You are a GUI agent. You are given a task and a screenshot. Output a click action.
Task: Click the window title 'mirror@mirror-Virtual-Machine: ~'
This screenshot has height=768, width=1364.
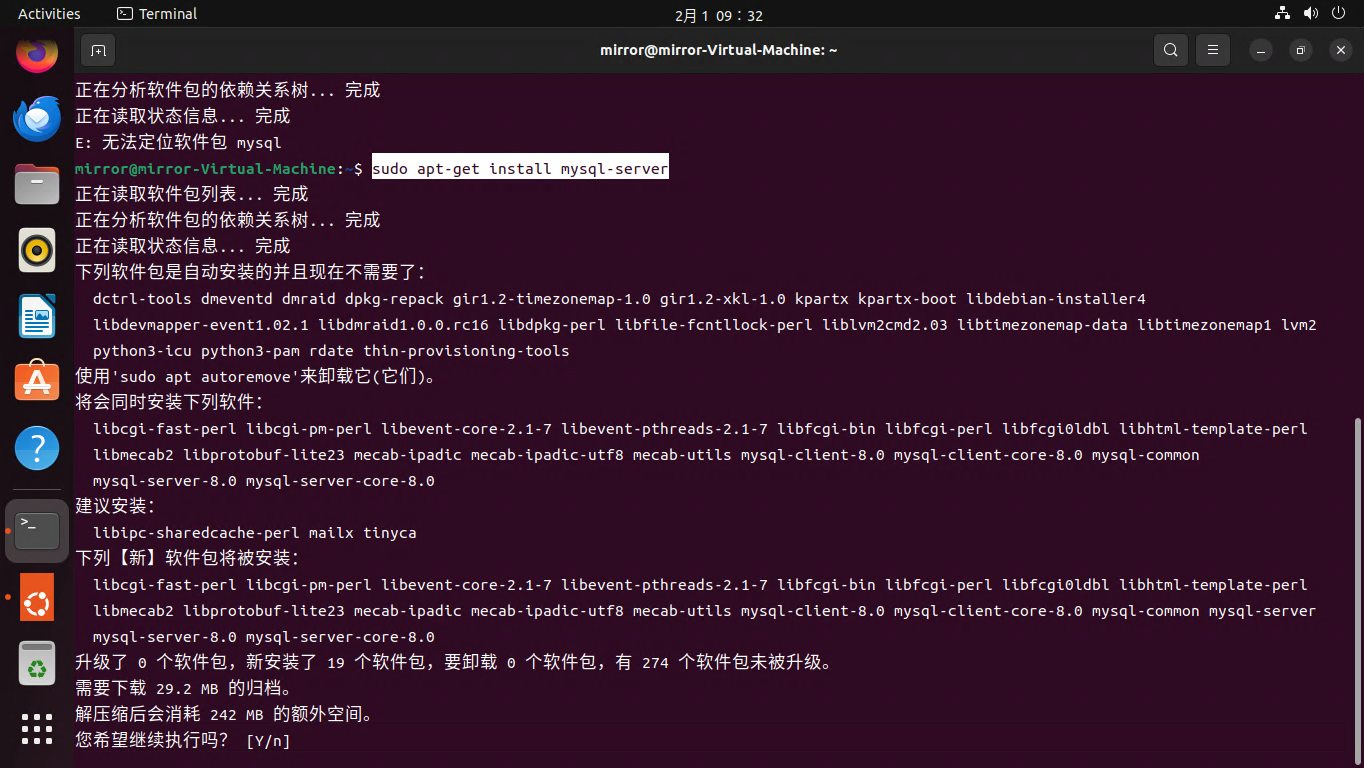[719, 50]
